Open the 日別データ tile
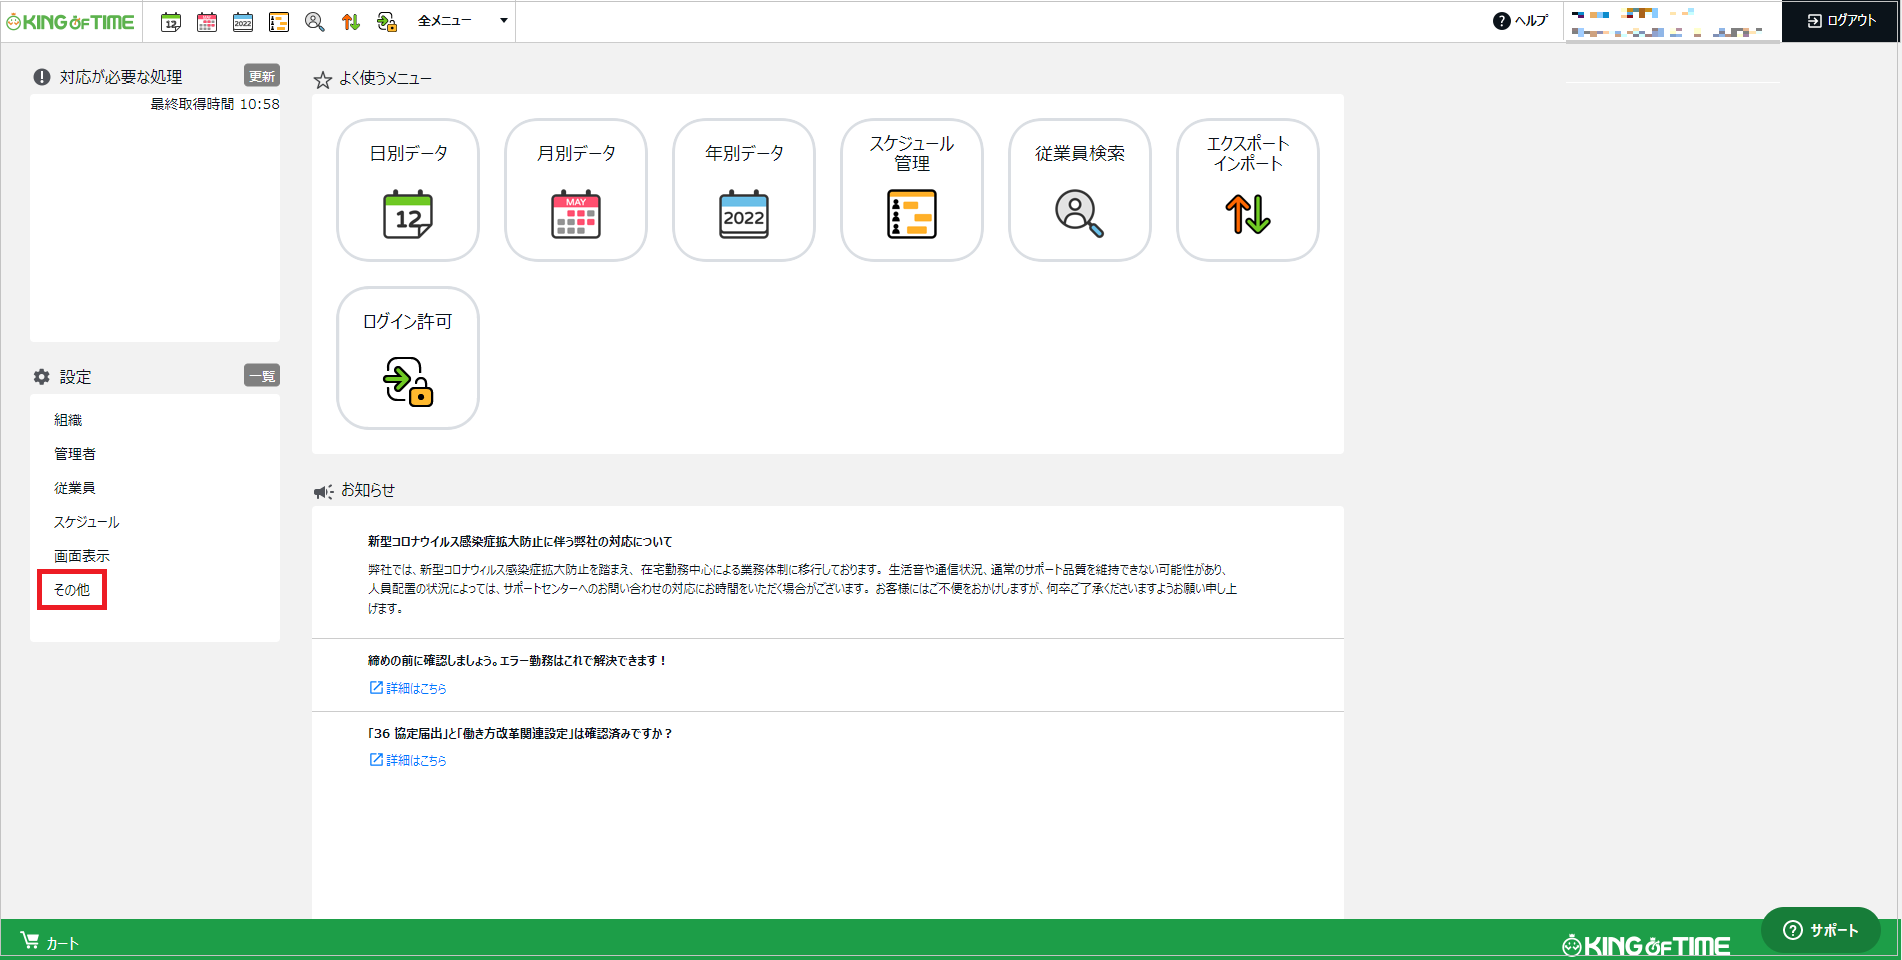This screenshot has height=960, width=1902. pos(408,190)
